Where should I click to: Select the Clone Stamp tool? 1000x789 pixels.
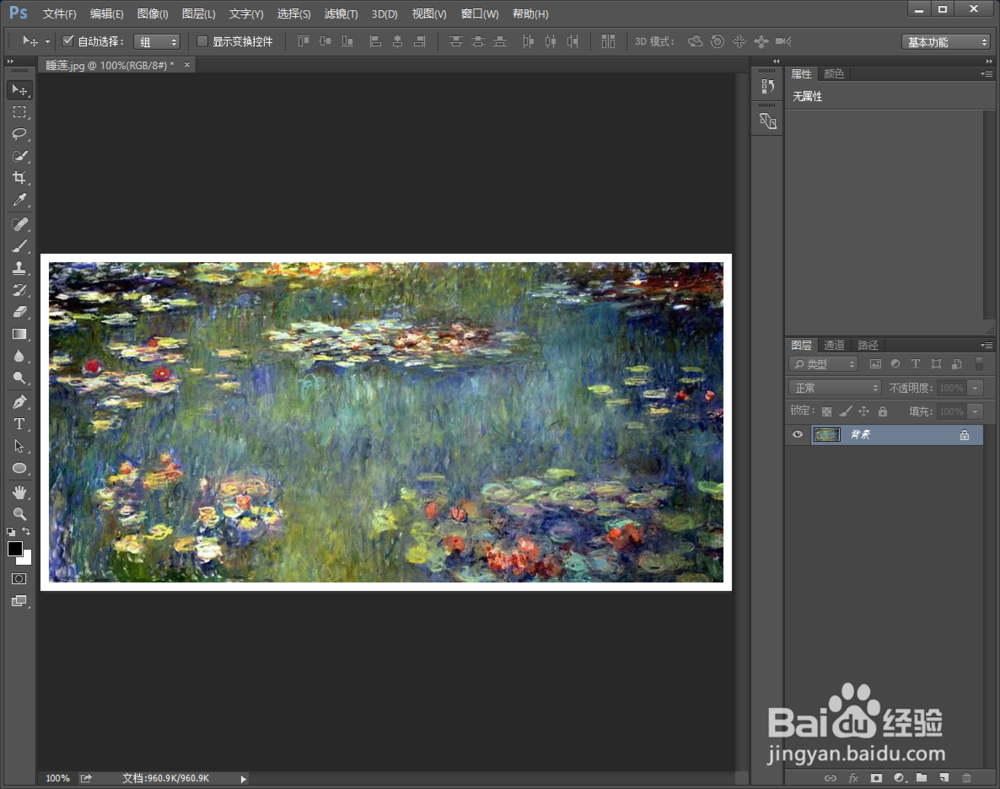point(19,268)
